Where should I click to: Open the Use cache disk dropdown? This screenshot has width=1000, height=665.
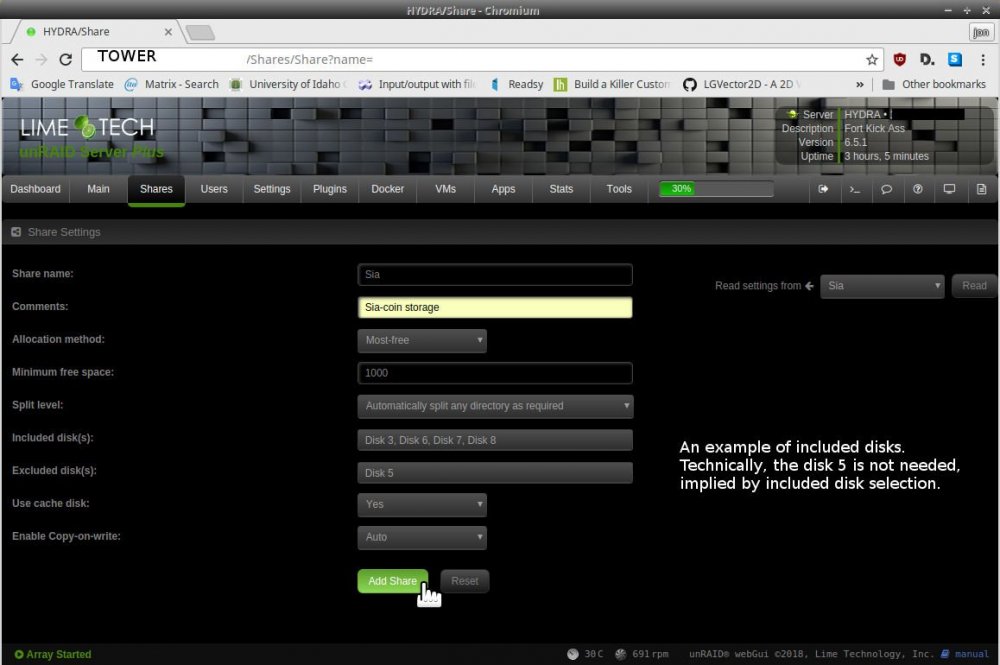click(x=422, y=504)
